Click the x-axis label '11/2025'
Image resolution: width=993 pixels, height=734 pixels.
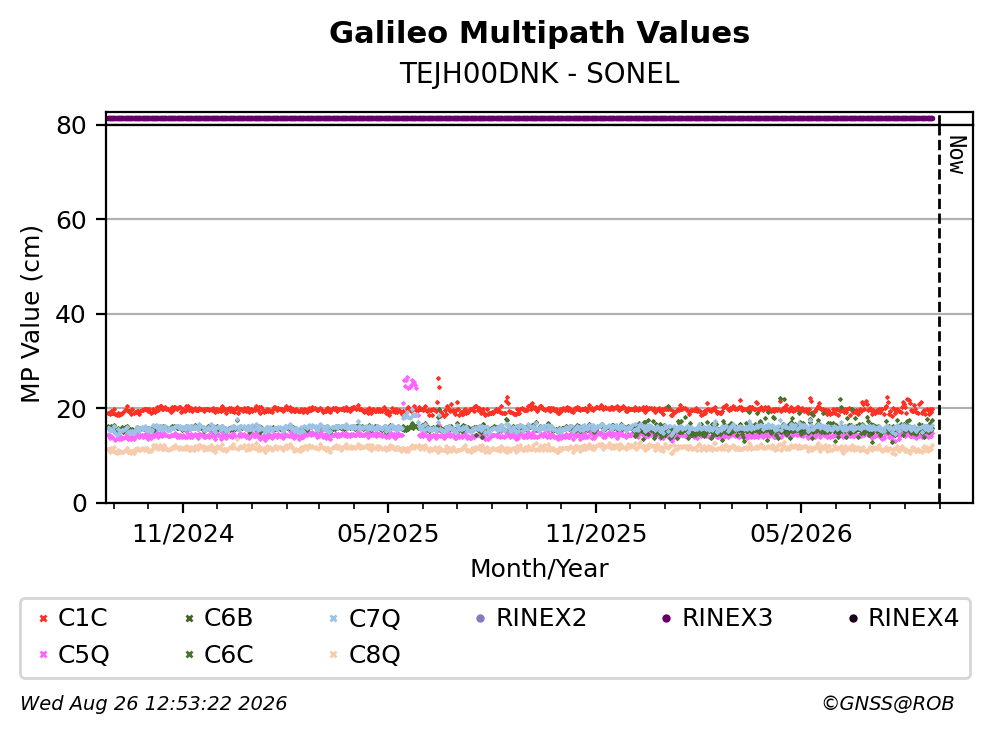pyautogui.click(x=596, y=535)
